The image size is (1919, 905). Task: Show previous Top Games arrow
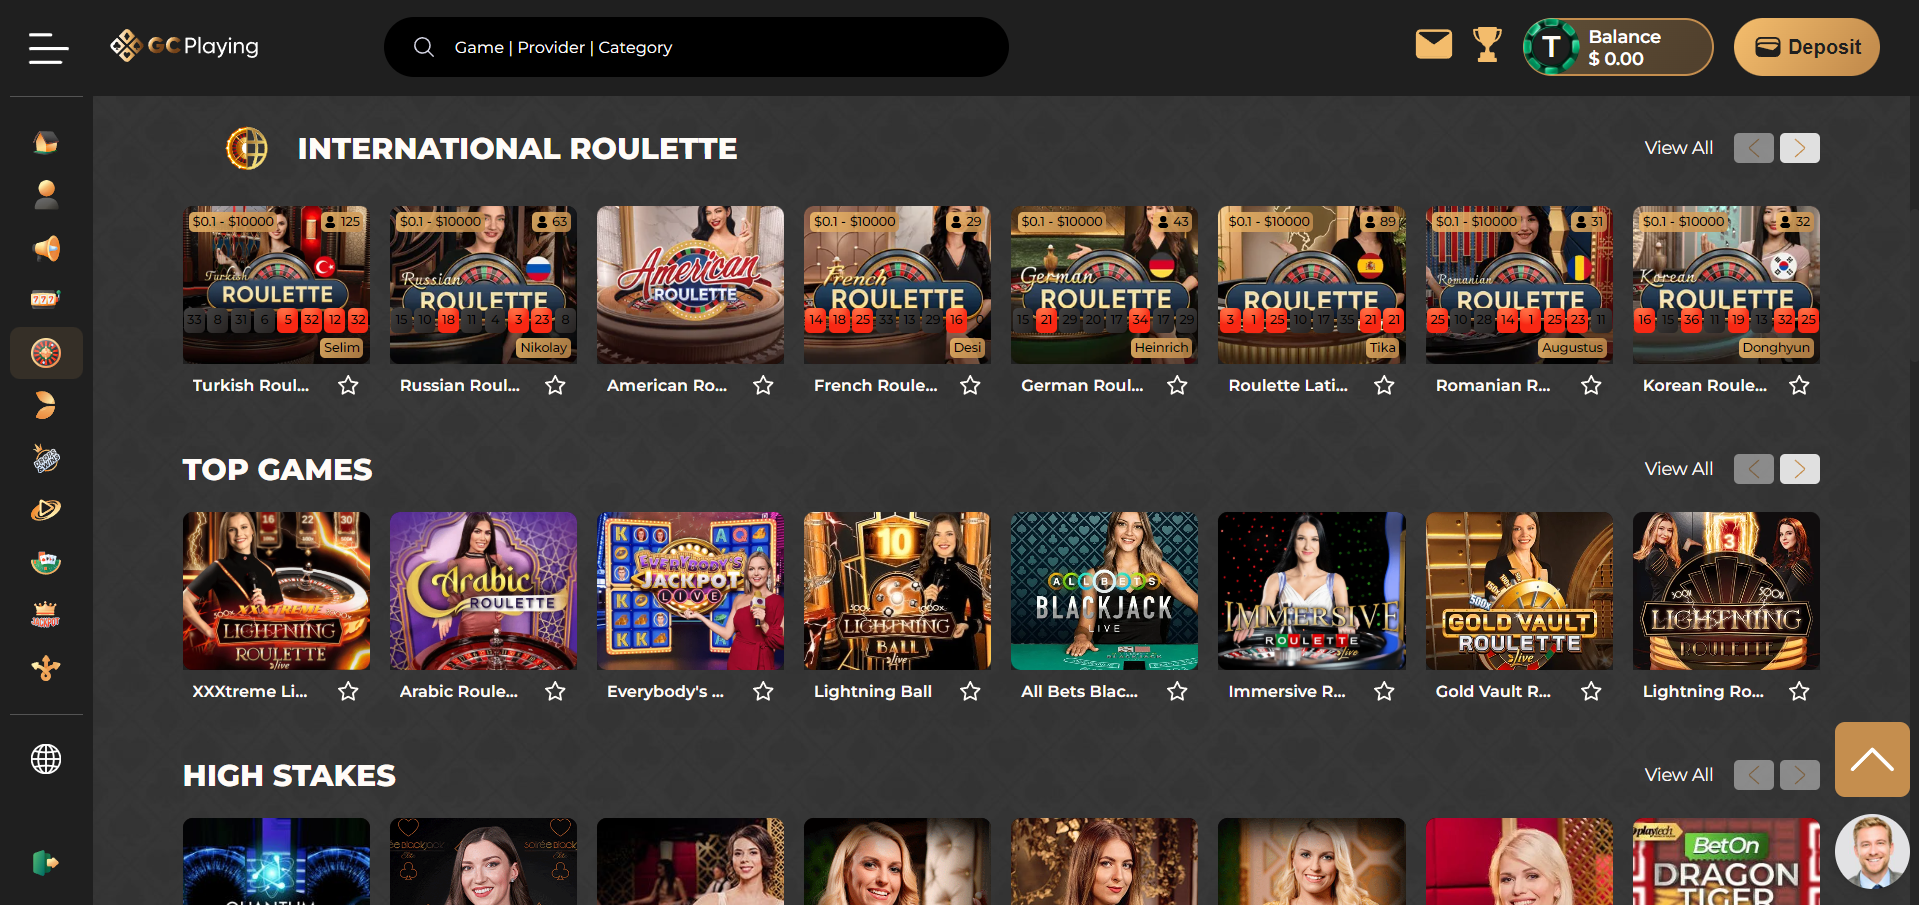(1754, 469)
